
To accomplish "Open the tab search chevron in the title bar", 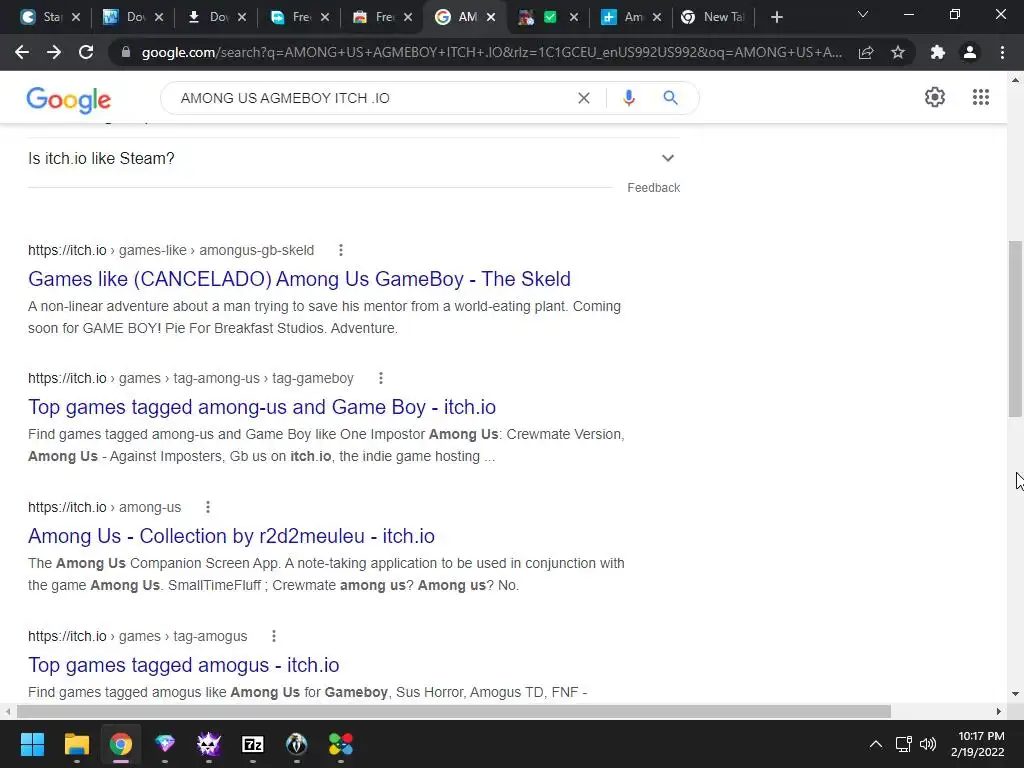I will (x=863, y=14).
